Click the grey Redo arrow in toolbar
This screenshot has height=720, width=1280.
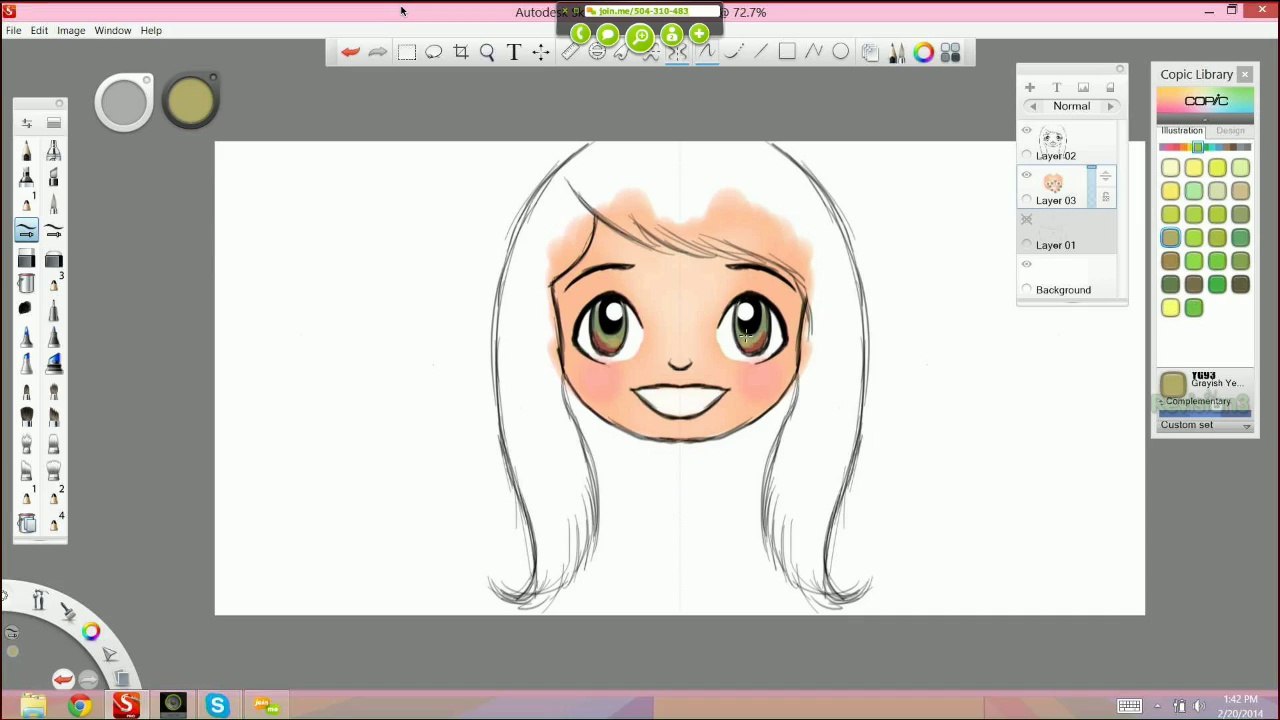pos(377,52)
